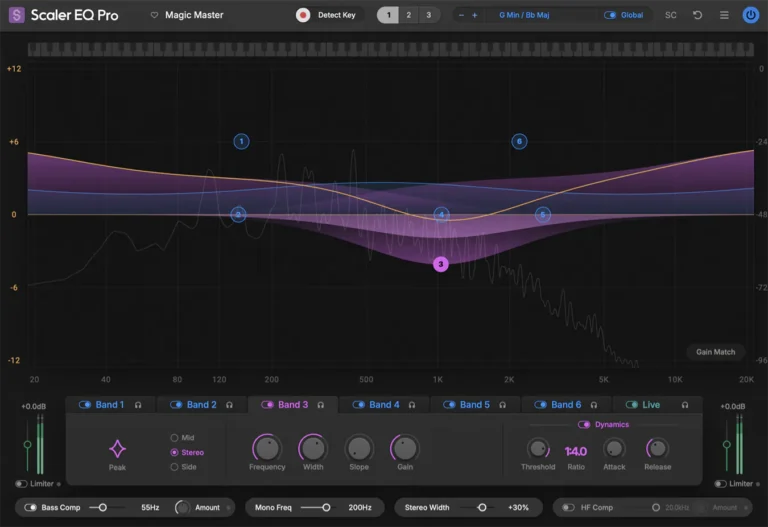The width and height of the screenshot is (768, 527).
Task: Click the SC sidechain button
Action: click(x=671, y=15)
